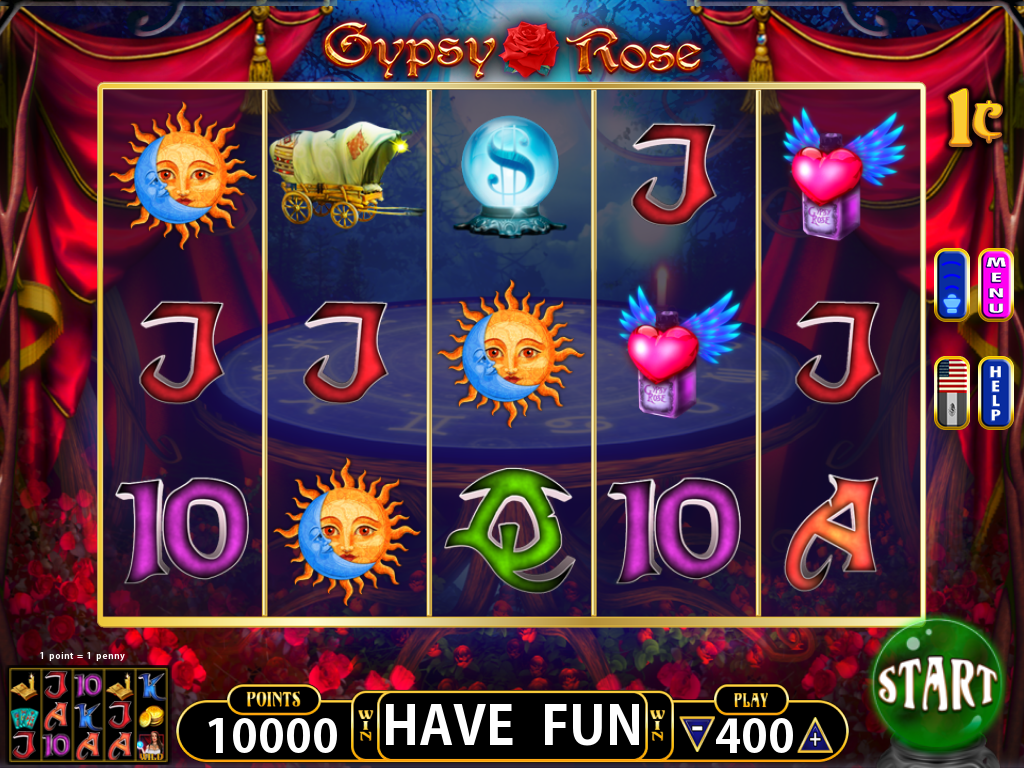Select the 1¢ denomination indicator
The image size is (1024, 768).
pos(974,118)
